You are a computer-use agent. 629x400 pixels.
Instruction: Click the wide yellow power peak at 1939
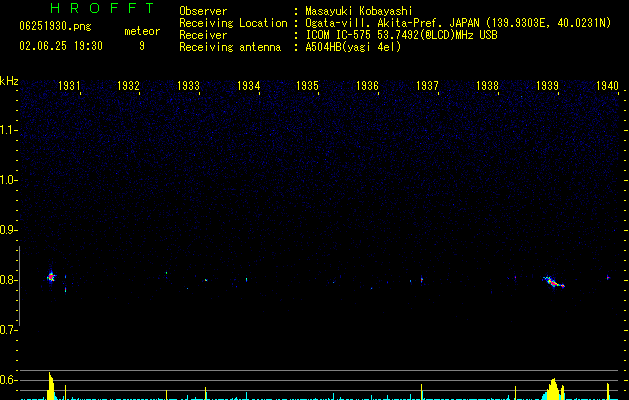(554, 389)
